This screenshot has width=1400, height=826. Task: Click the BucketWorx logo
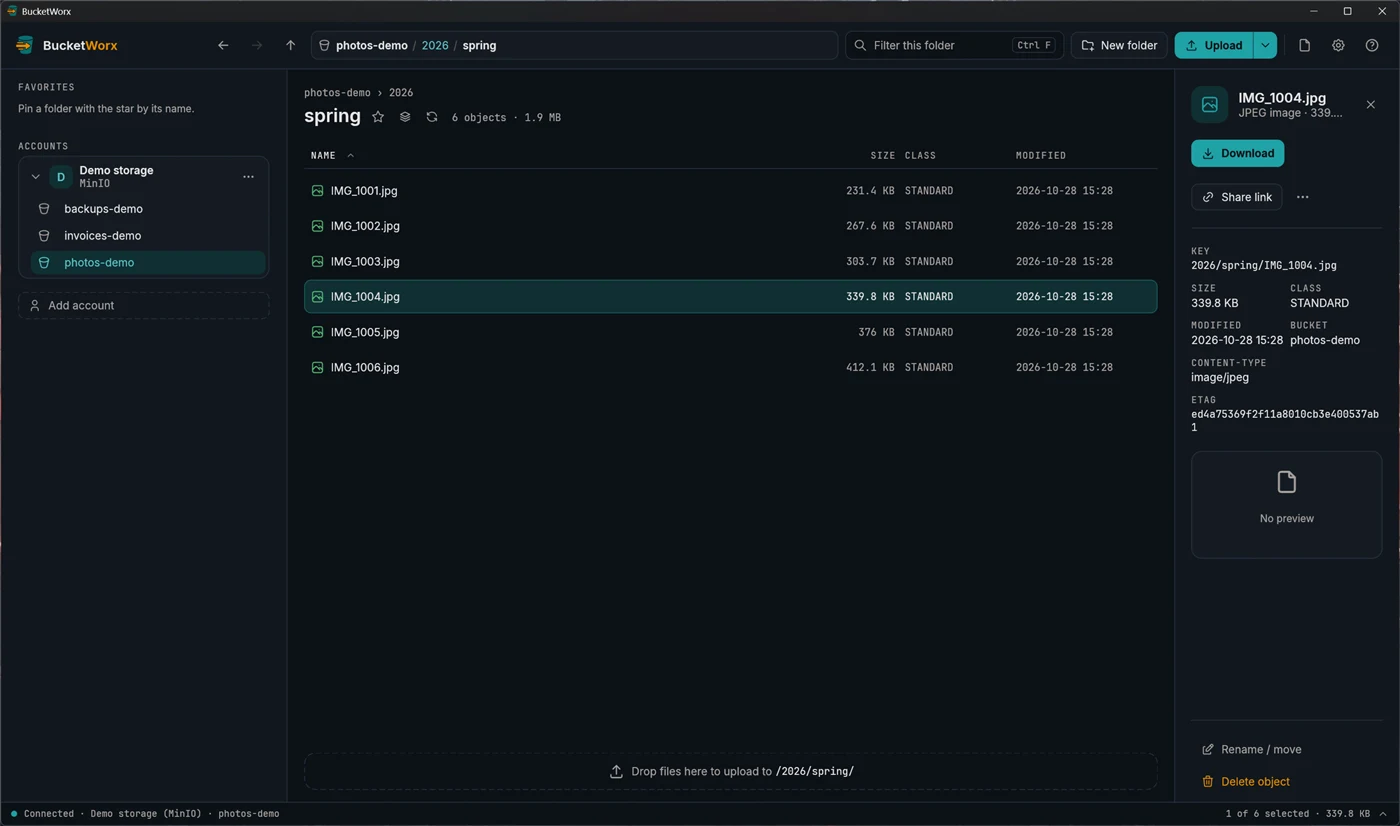coord(67,45)
